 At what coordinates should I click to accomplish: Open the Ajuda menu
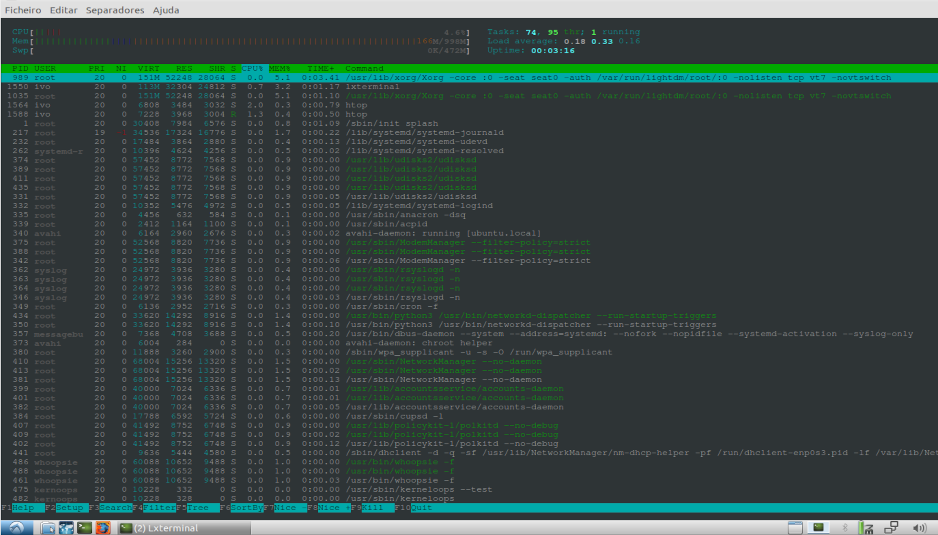tap(166, 9)
